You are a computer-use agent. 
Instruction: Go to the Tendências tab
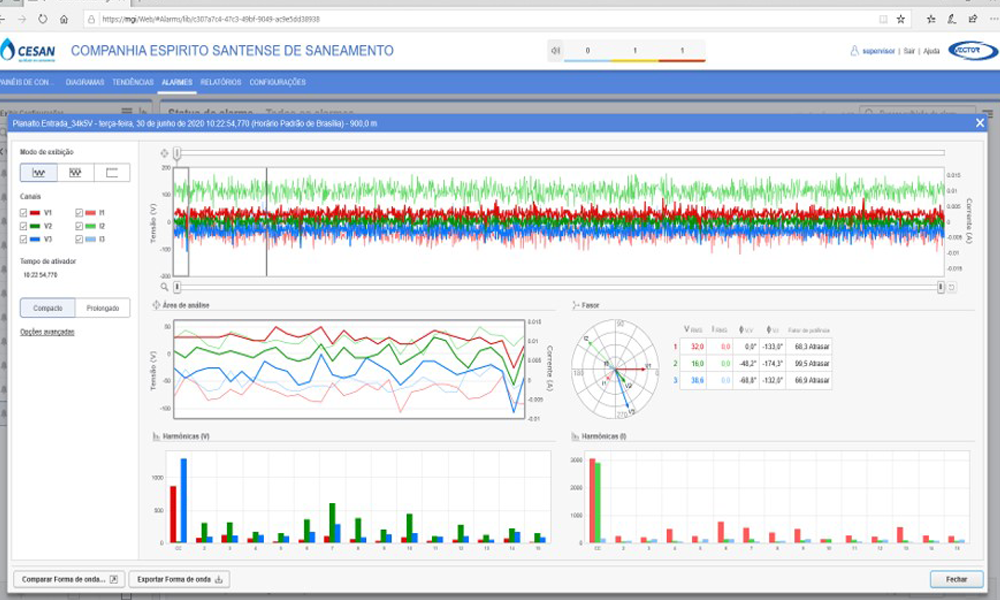point(133,82)
